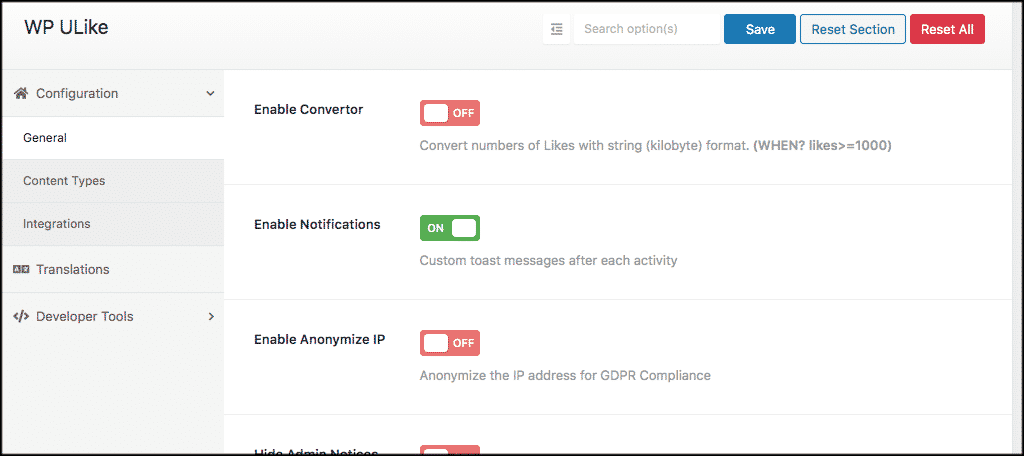The image size is (1024, 456).
Task: Collapse Configuration using its chevron arrow
Action: click(210, 93)
